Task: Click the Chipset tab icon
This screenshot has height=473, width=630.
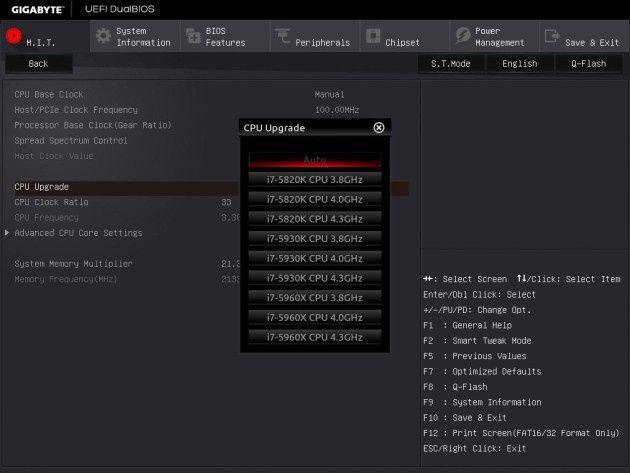Action: tap(373, 36)
